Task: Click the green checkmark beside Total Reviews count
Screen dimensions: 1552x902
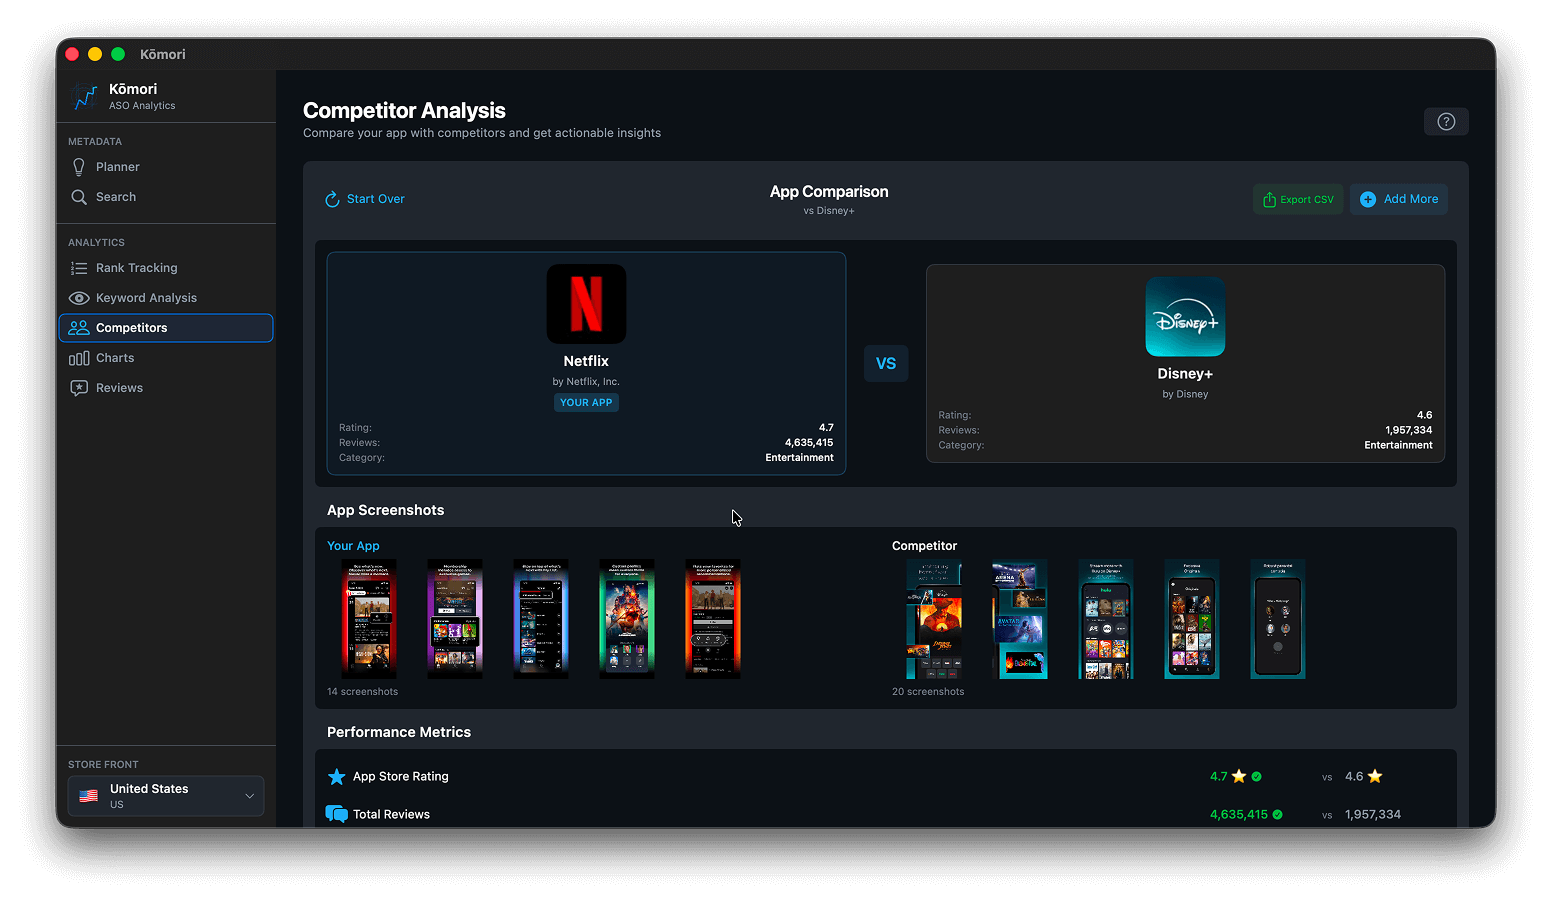Action: (1278, 814)
